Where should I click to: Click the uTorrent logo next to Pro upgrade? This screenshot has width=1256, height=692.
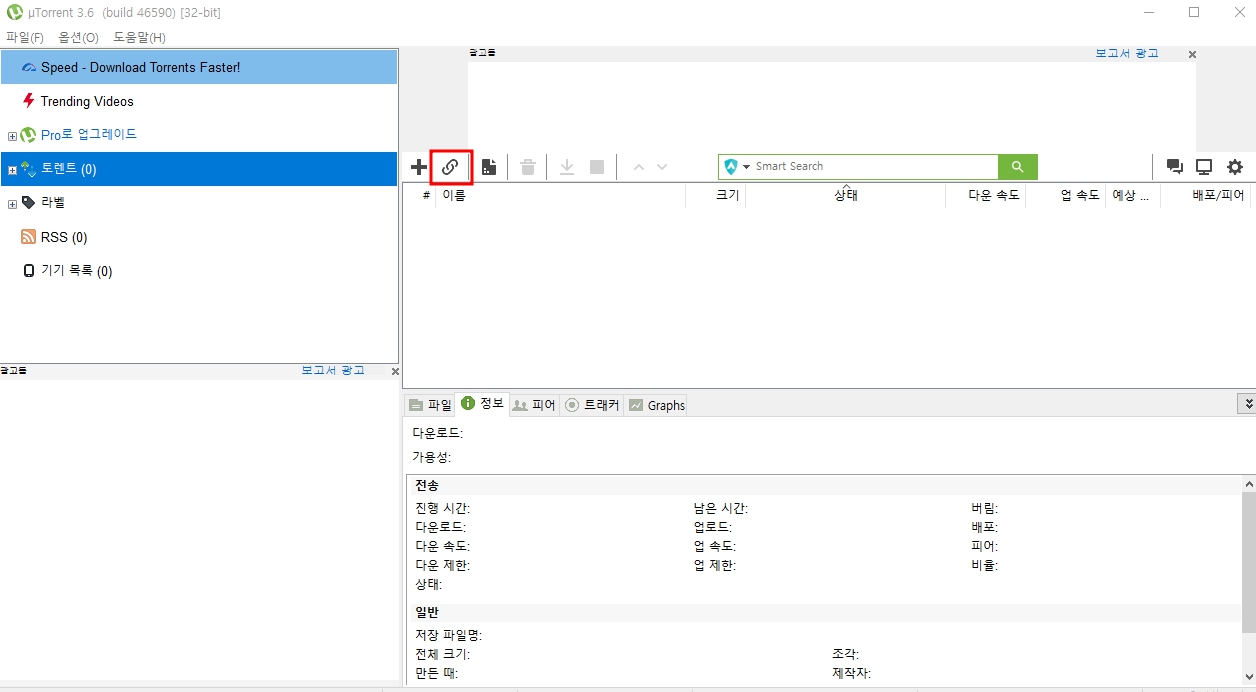tap(28, 135)
